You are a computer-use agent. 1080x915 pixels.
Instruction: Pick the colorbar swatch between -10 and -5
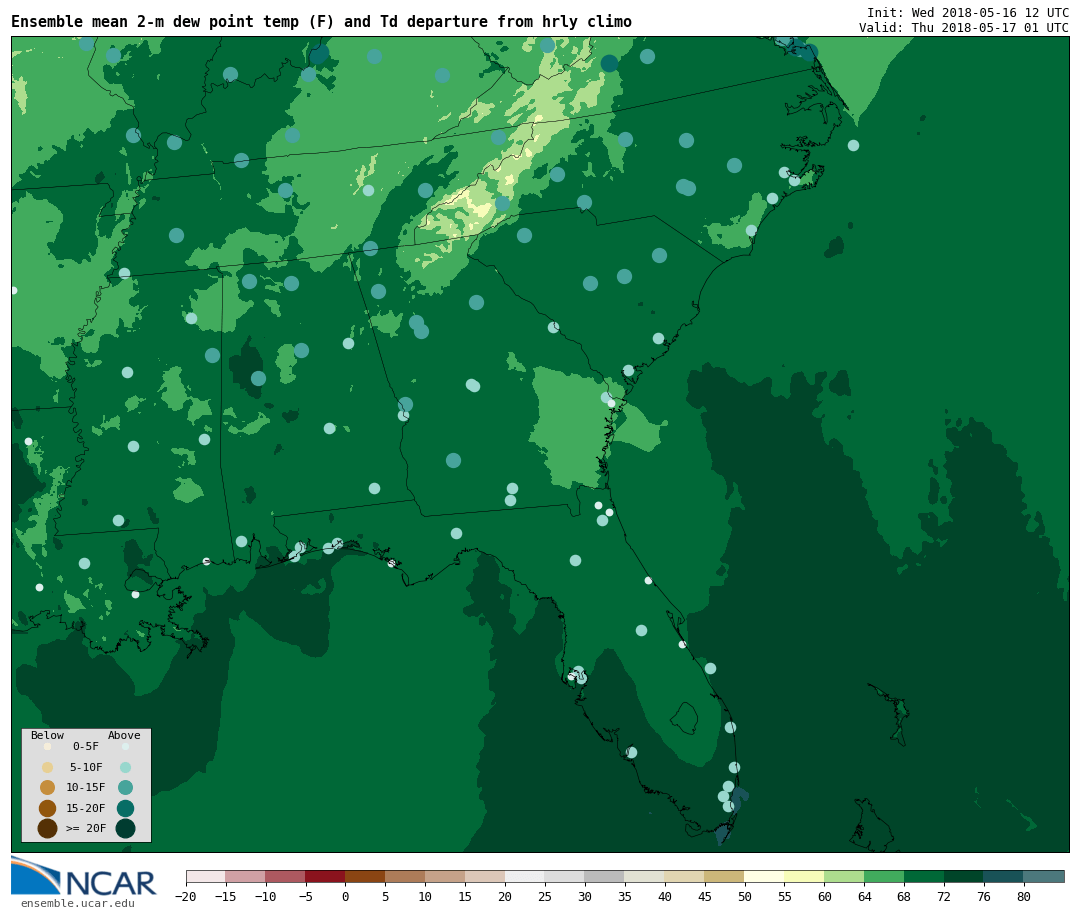pyautogui.click(x=285, y=877)
